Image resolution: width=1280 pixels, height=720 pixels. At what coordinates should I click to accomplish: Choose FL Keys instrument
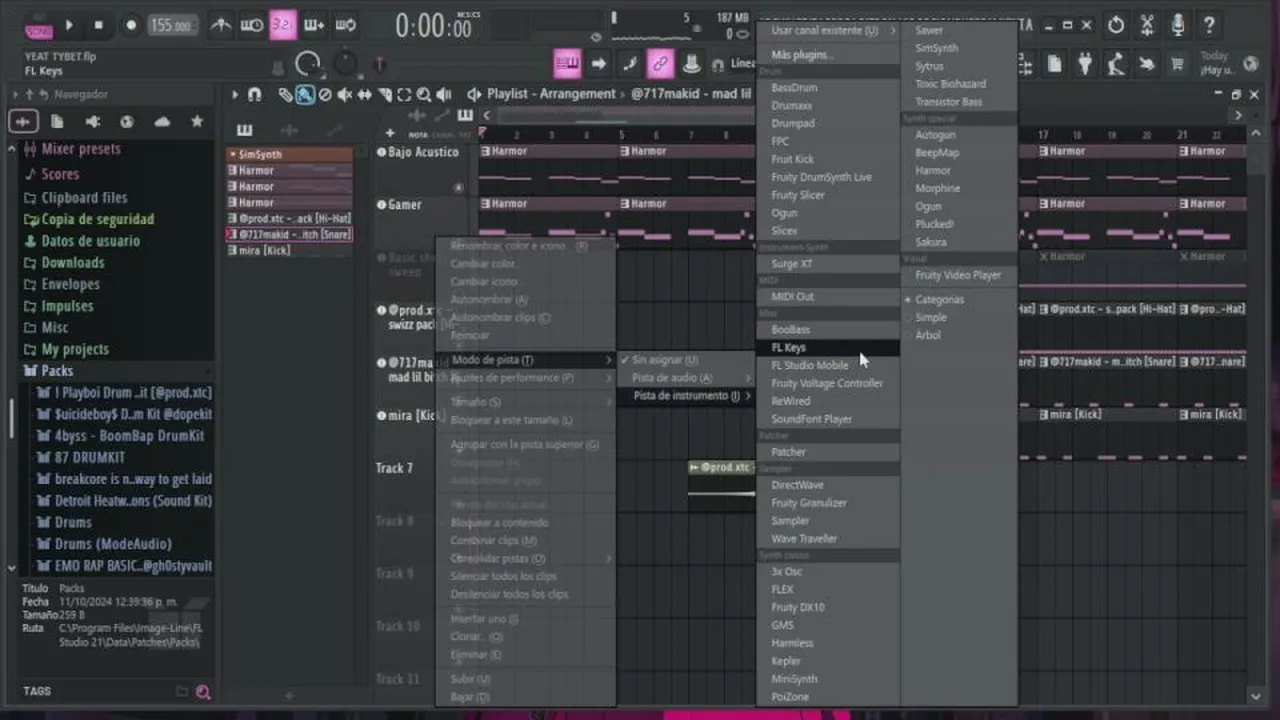click(x=829, y=348)
